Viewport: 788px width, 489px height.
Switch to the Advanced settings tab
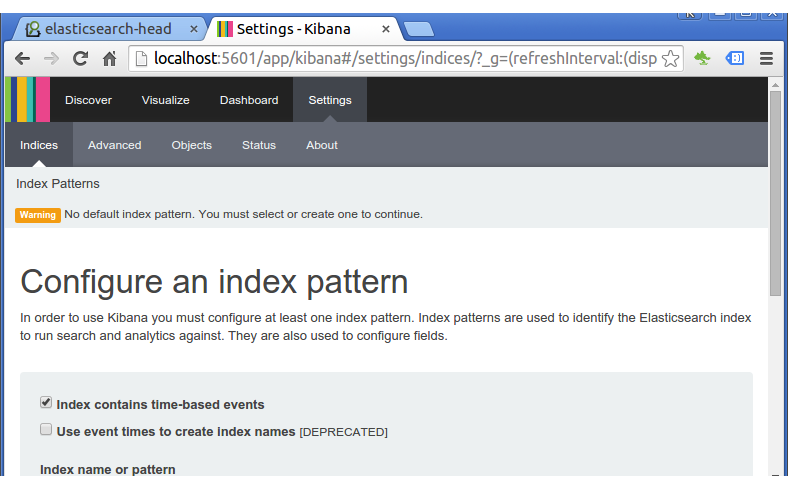pos(115,145)
